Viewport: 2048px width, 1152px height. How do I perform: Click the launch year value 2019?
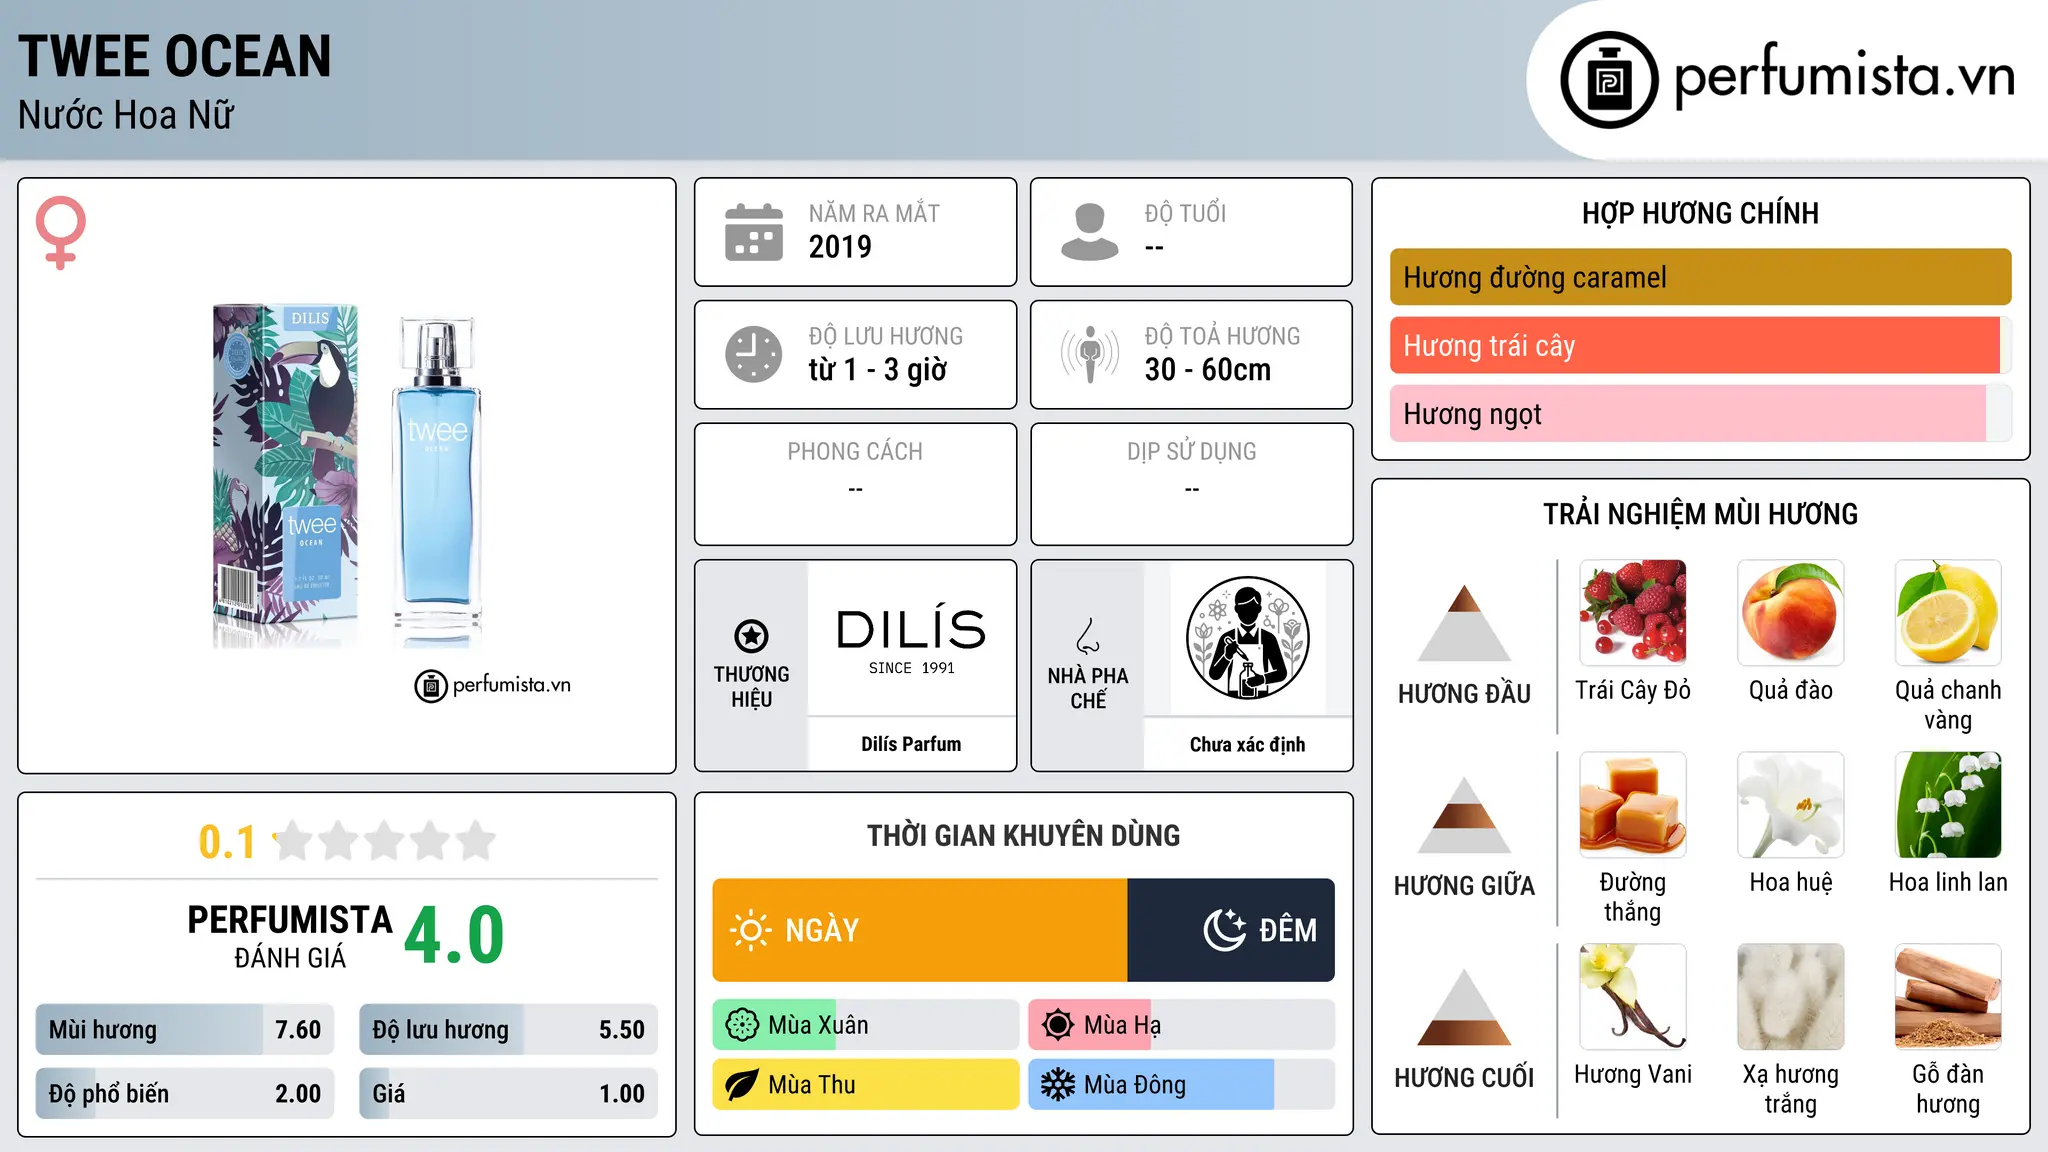[x=840, y=247]
